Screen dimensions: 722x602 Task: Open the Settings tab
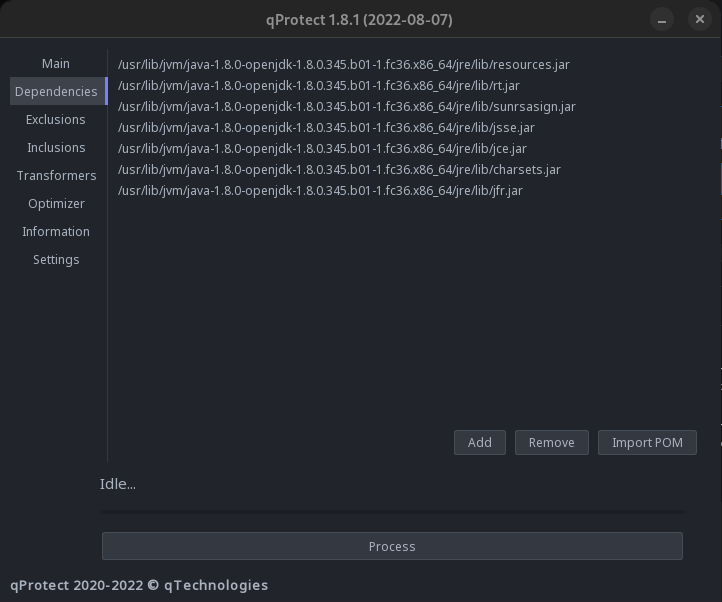[56, 259]
